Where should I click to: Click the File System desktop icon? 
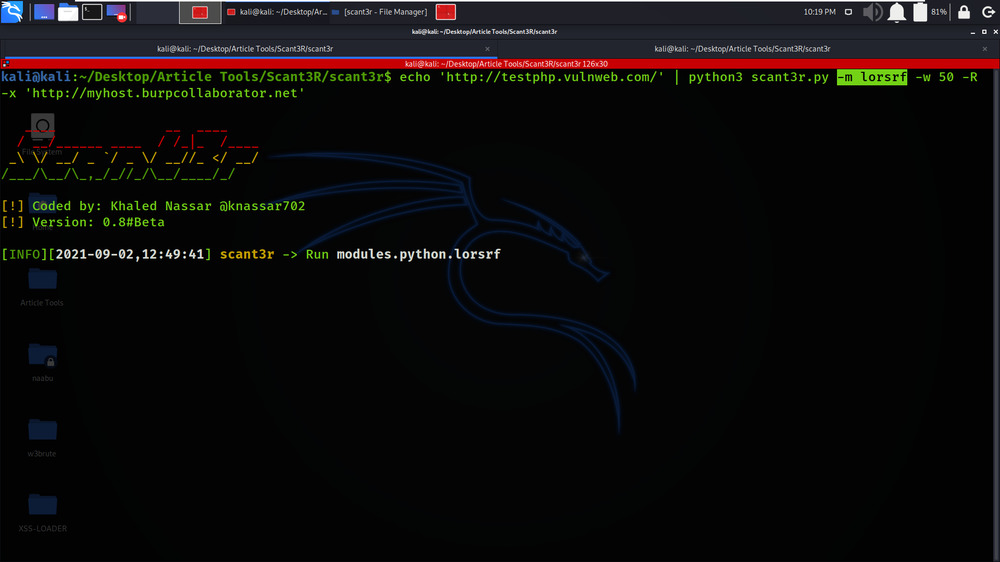[42, 135]
